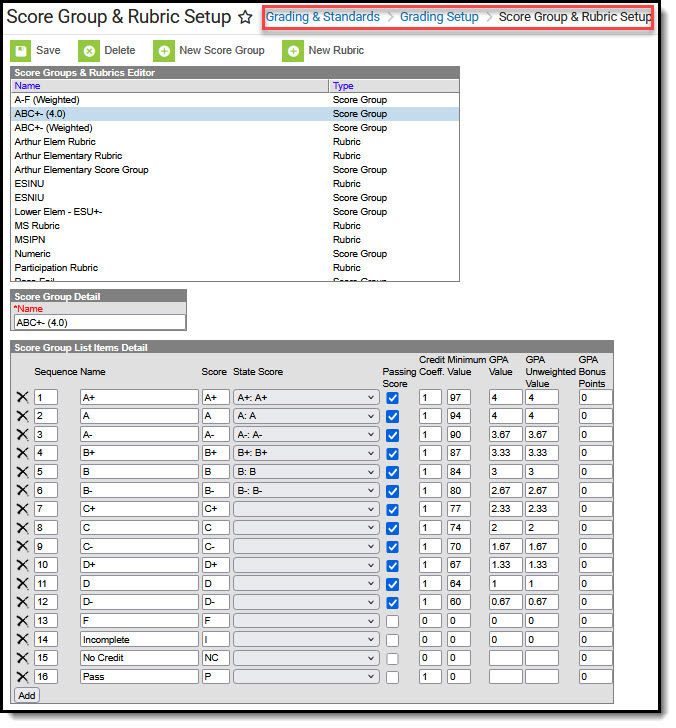The image size is (676, 728).
Task: Open State Score dropdown showing B-: B-
Action: pyautogui.click(x=306, y=490)
